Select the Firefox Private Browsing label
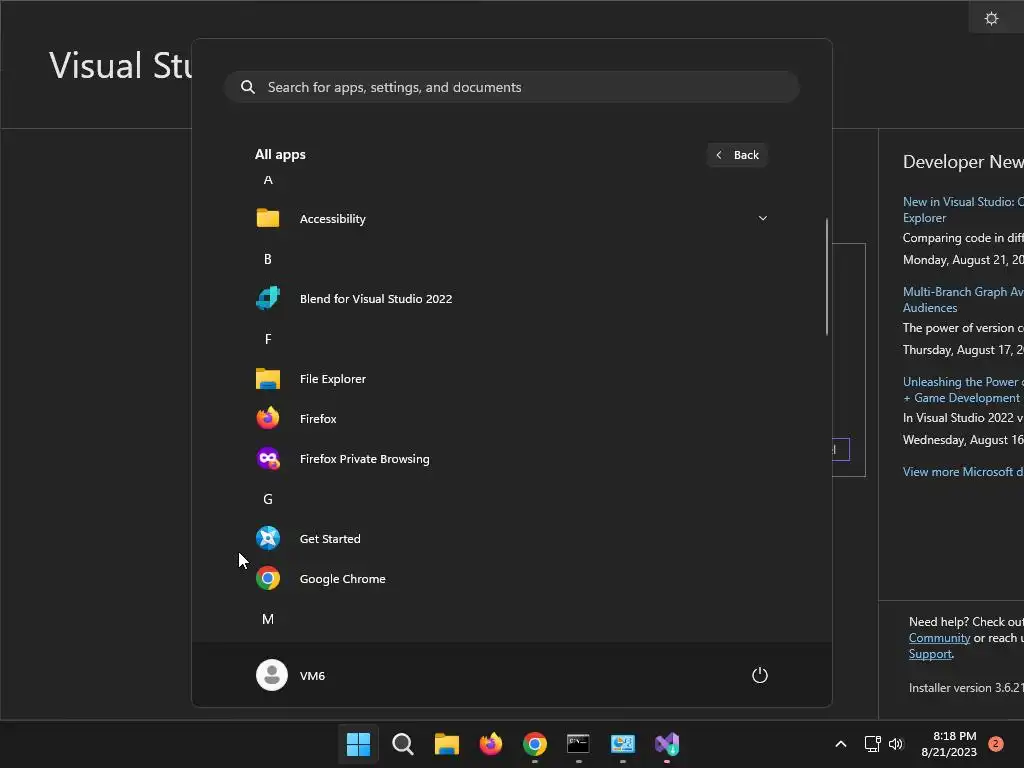This screenshot has height=768, width=1024. click(364, 458)
